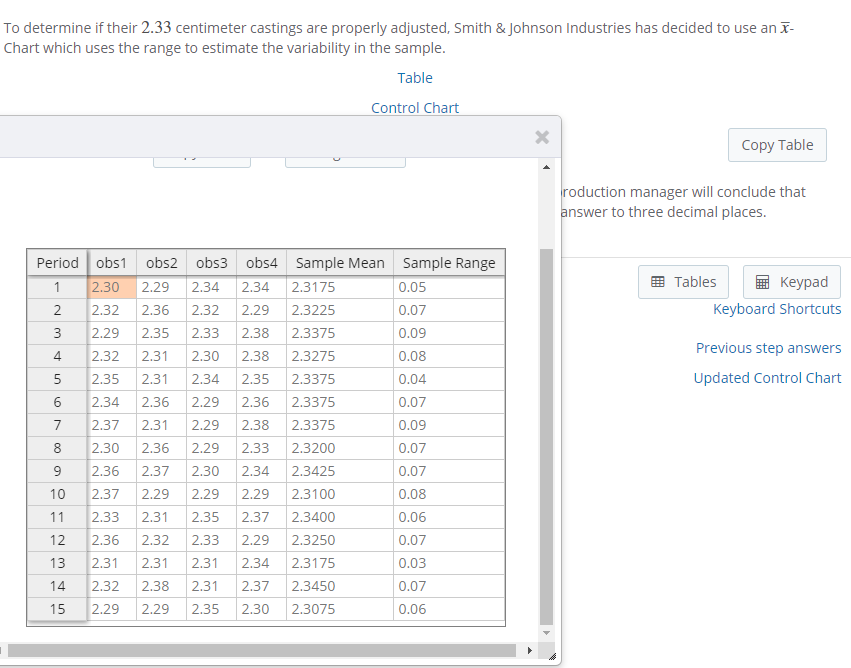Click sample mean 2.3200 in period 8
Image resolution: width=851 pixels, height=668 pixels.
click(x=340, y=448)
